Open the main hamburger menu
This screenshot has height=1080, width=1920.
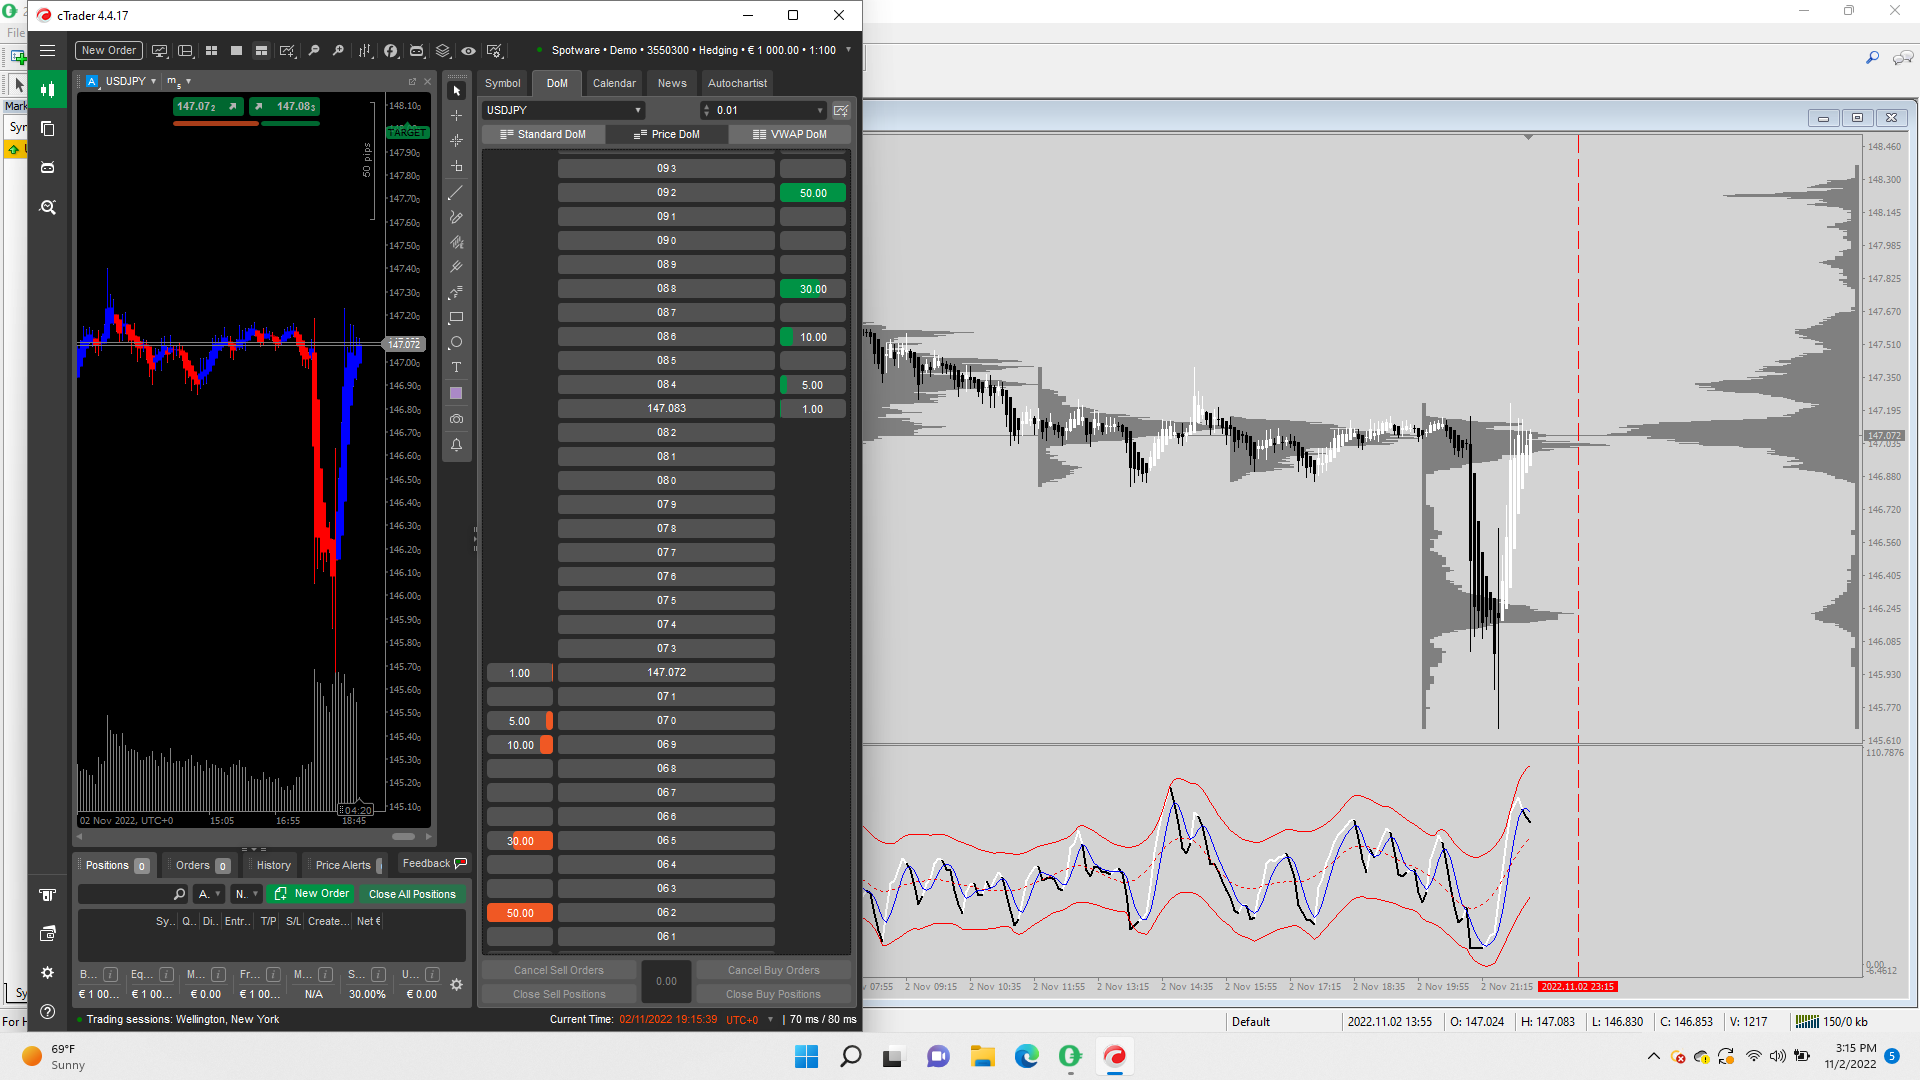tap(47, 50)
